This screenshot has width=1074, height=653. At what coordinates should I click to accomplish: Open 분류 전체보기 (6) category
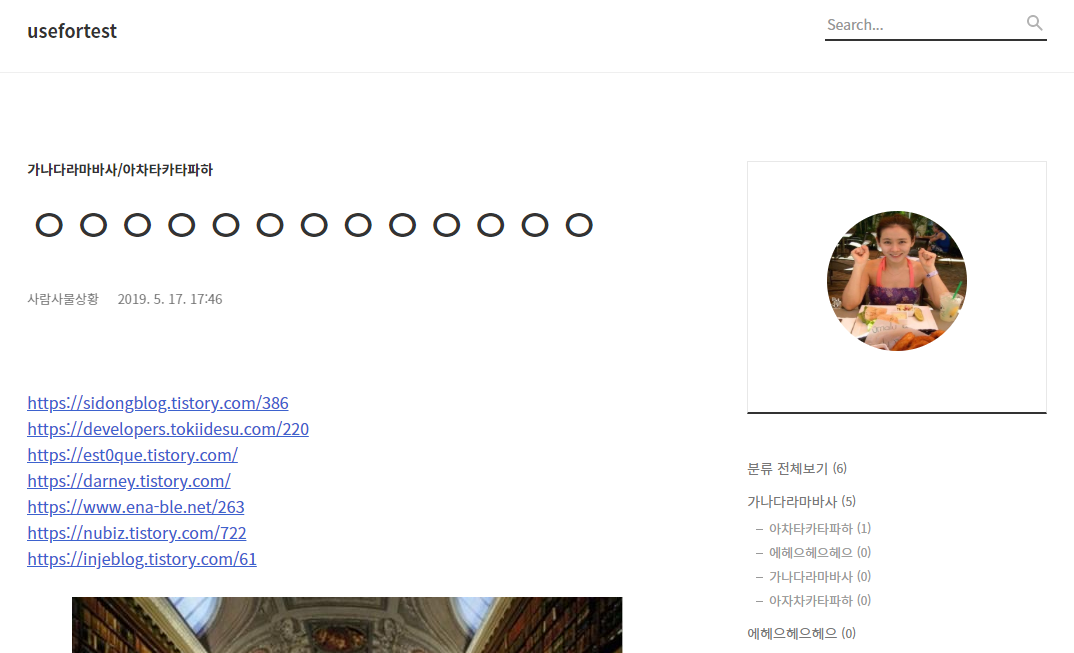(797, 469)
